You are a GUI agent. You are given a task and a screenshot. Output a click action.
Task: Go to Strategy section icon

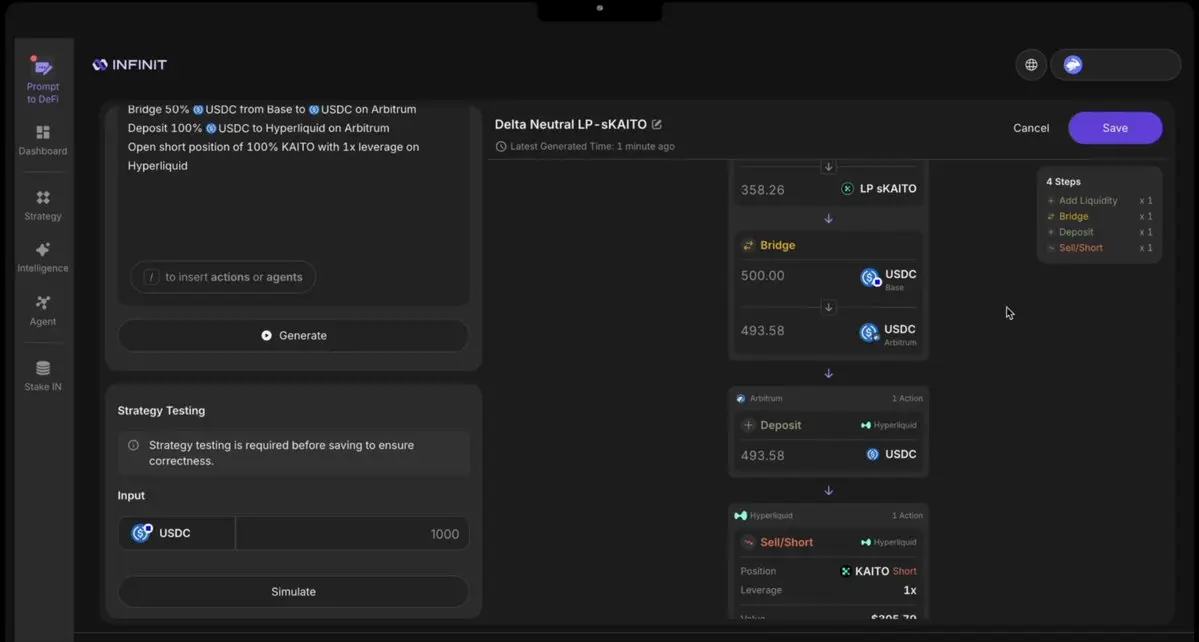[43, 198]
